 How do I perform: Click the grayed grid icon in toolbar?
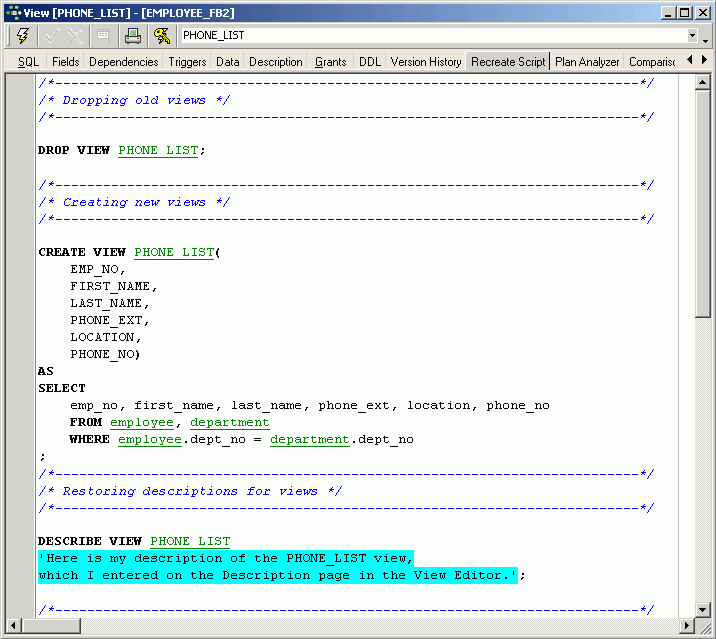tap(103, 36)
